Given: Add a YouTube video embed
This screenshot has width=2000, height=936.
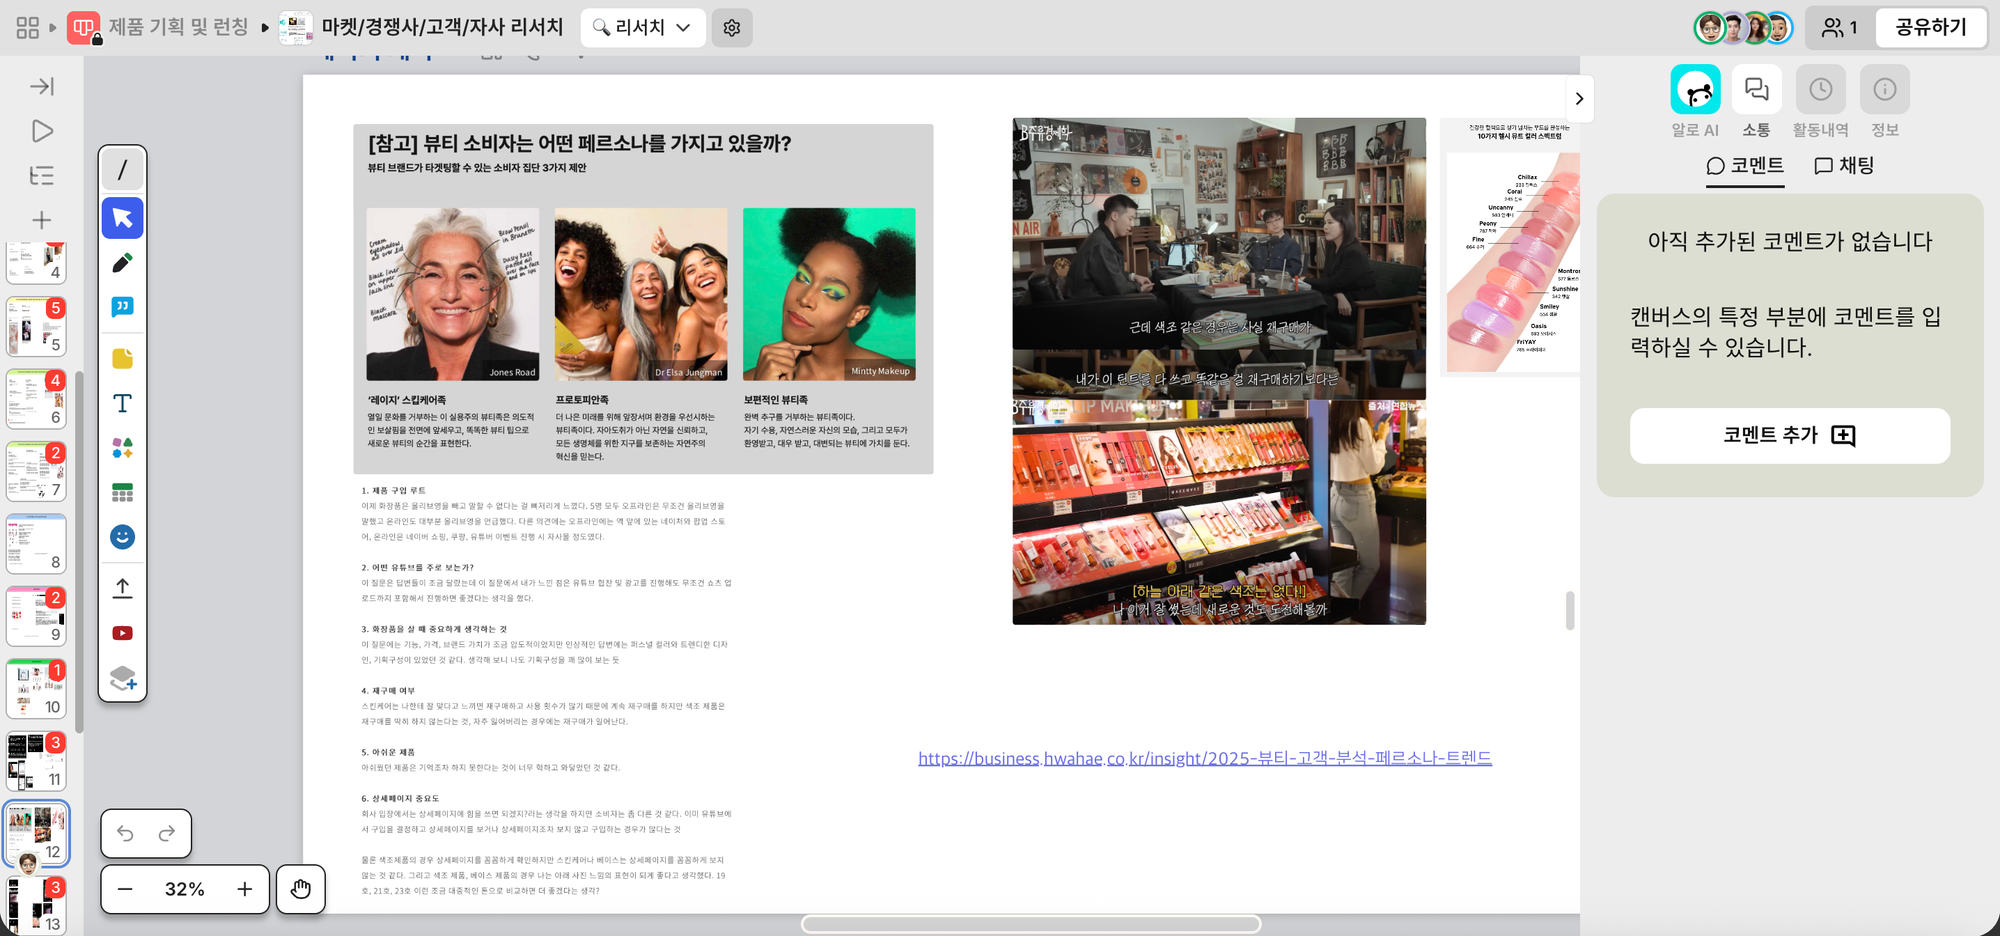Looking at the screenshot, I should coord(122,633).
